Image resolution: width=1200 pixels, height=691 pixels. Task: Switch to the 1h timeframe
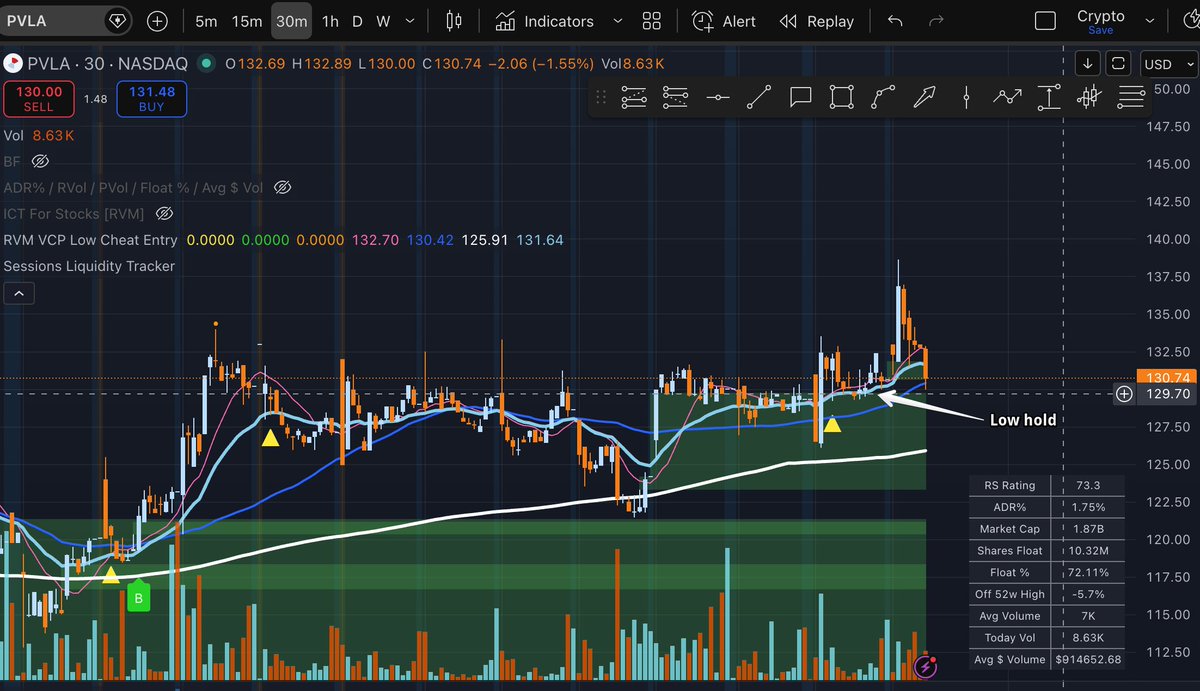tap(330, 21)
